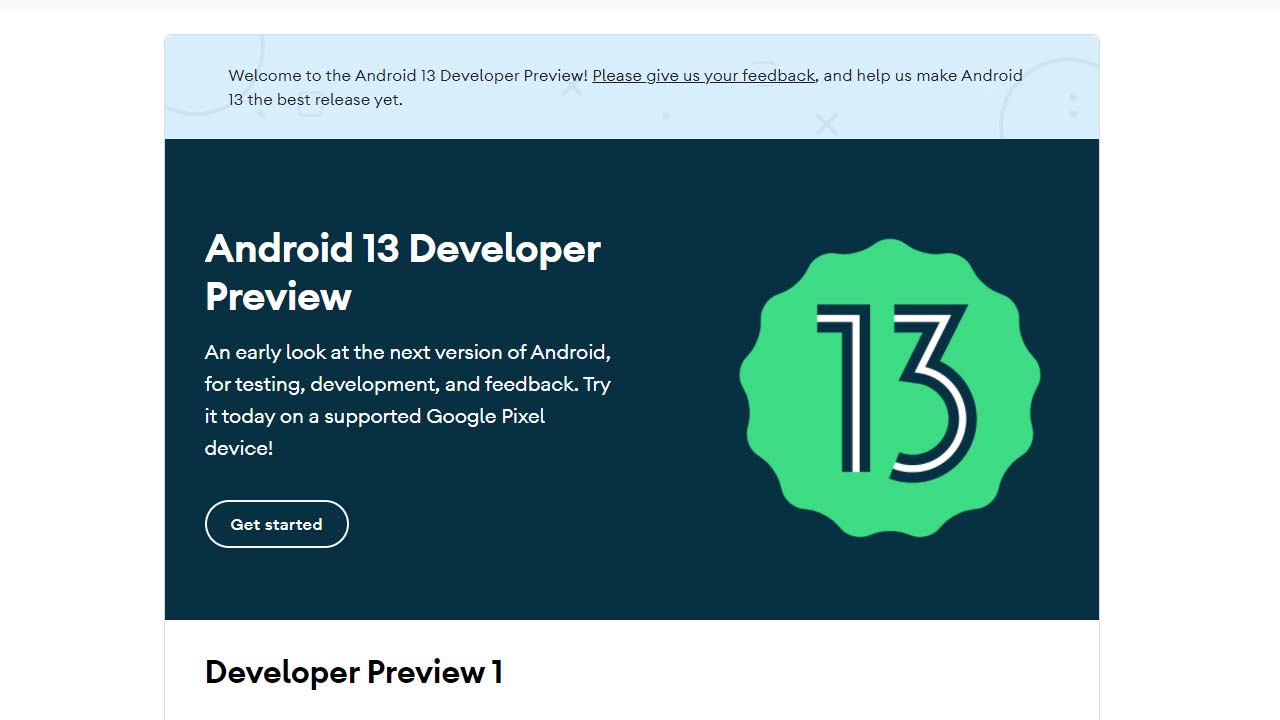The height and width of the screenshot is (720, 1280).
Task: Select the "Android 13 Developer Preview" headline
Action: pos(403,272)
